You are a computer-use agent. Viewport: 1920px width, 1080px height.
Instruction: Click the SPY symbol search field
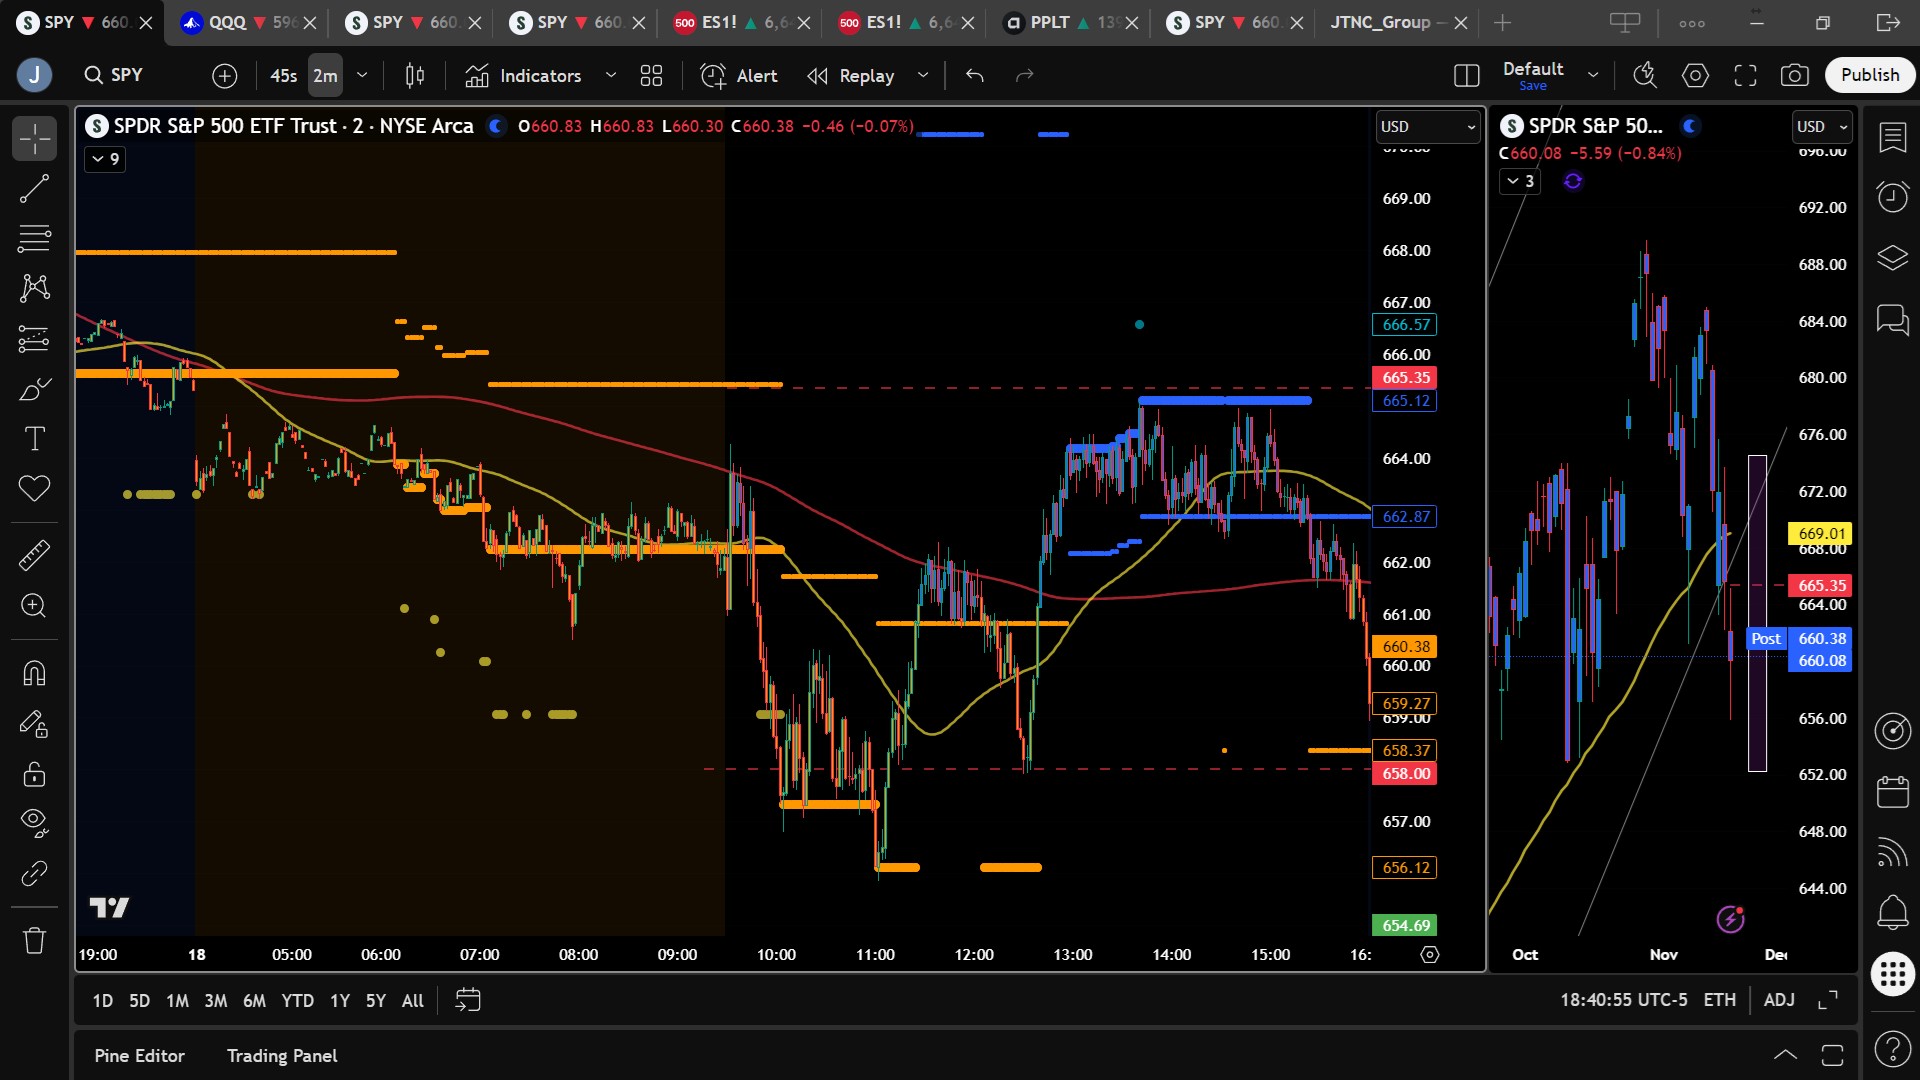coord(127,75)
